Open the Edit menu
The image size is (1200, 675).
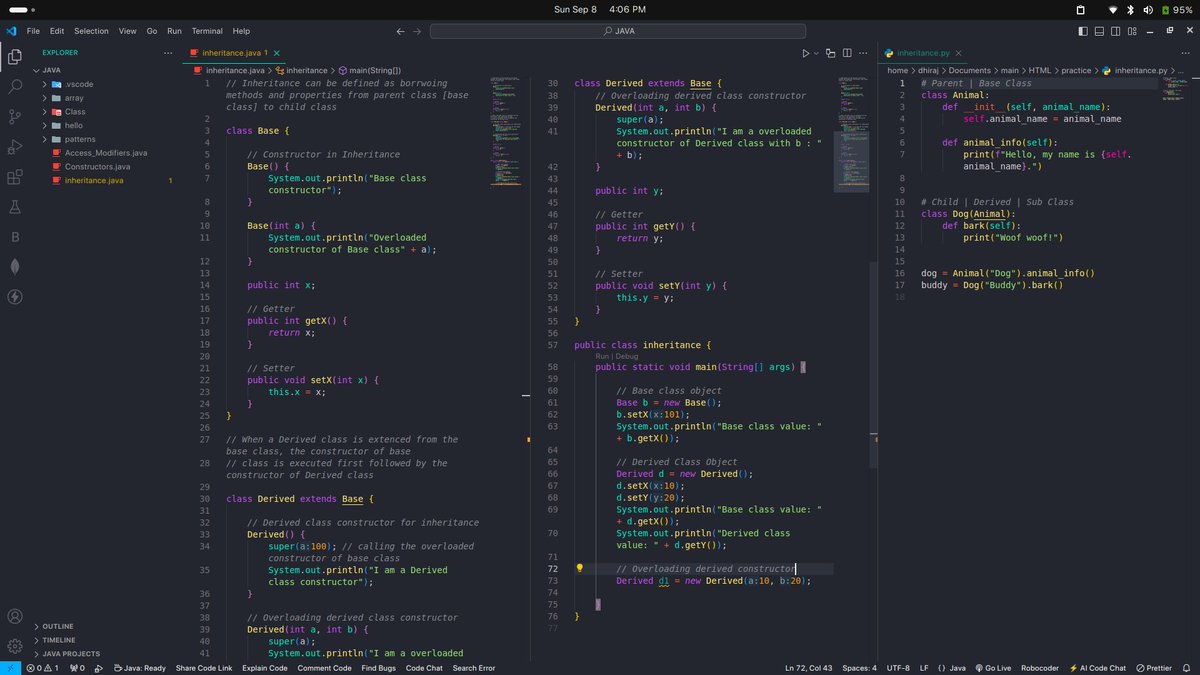57,31
